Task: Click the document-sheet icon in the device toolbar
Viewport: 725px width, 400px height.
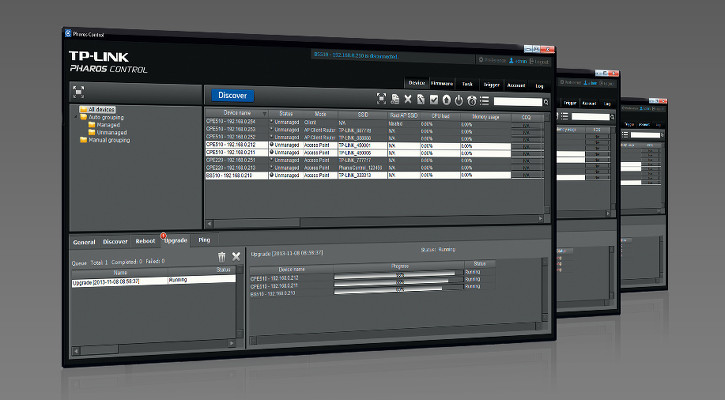Action: [395, 98]
